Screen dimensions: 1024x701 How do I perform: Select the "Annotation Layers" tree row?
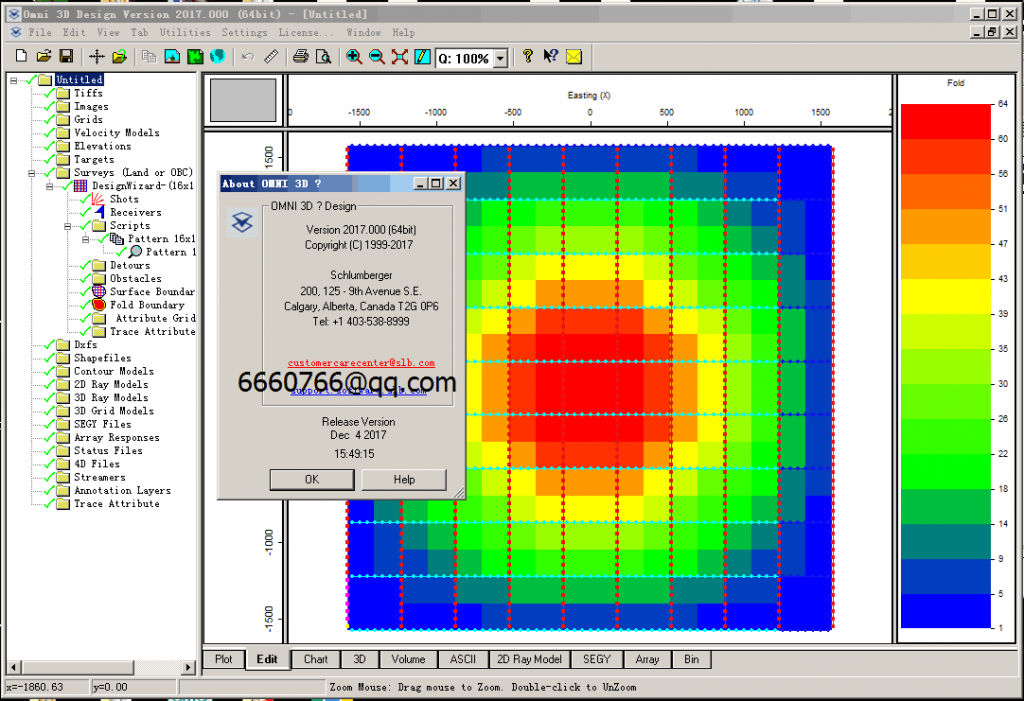(122, 490)
